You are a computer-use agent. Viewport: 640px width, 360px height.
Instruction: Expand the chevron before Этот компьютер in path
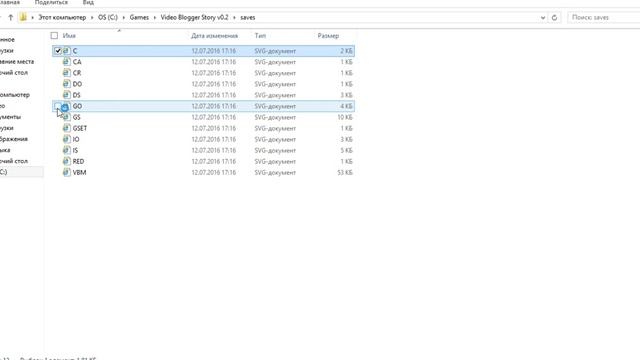pos(33,18)
